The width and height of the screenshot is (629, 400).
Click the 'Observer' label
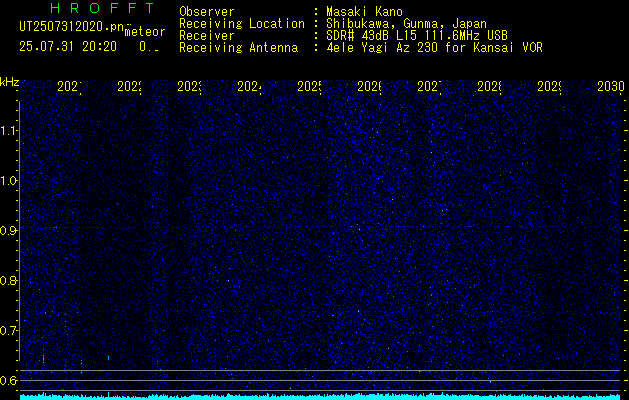207,12
